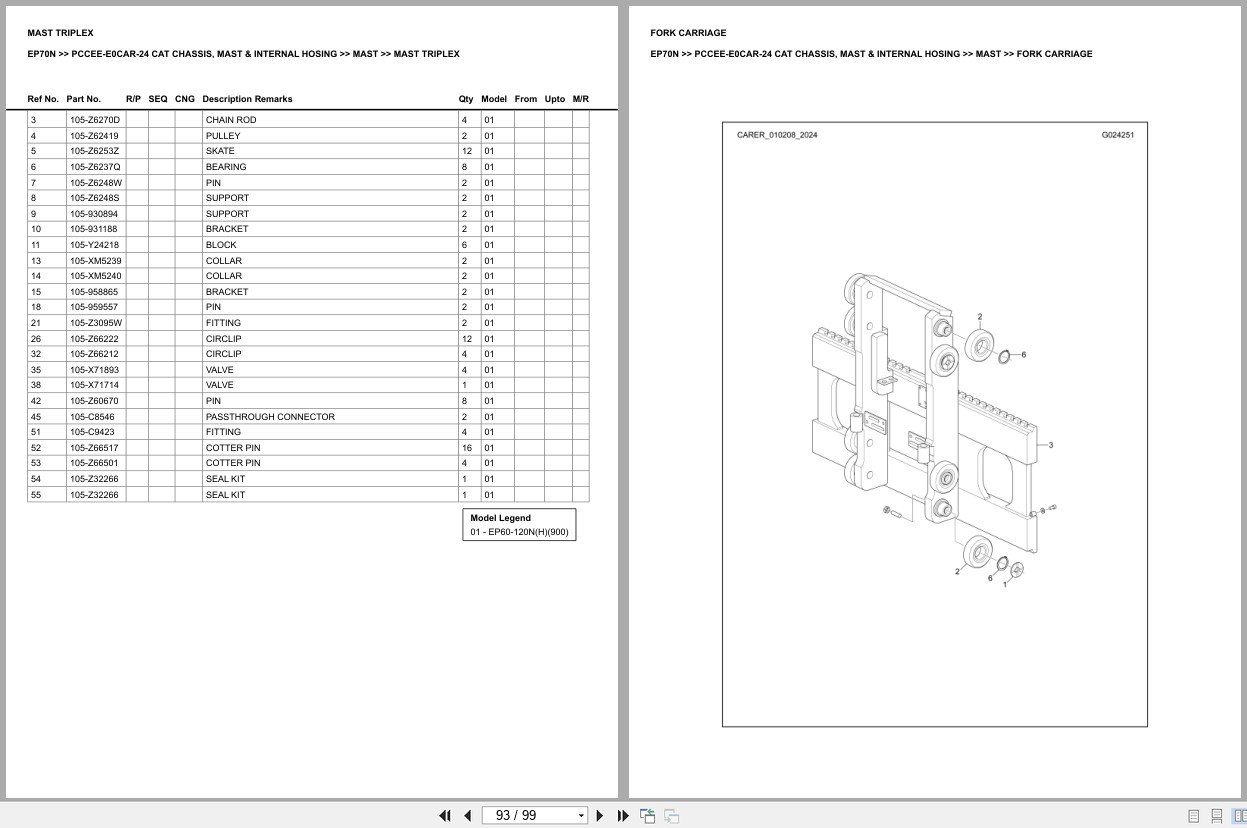Select part number 105-958865
This screenshot has height=828, width=1247.
coord(94,292)
